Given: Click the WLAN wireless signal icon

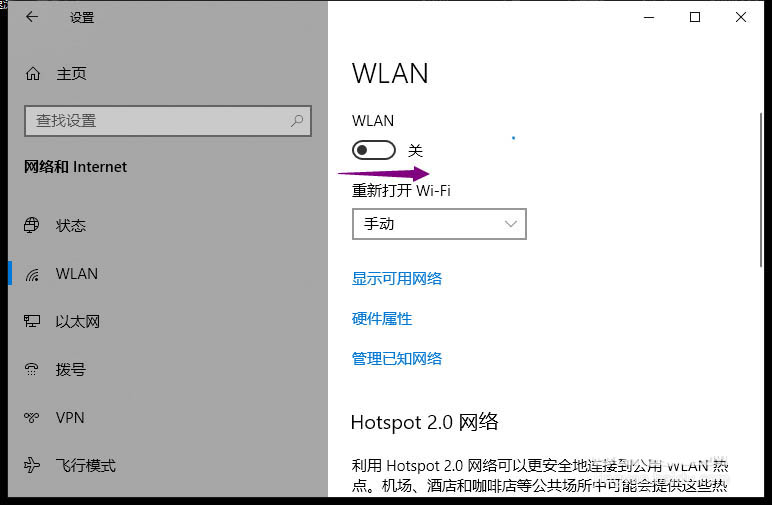Looking at the screenshot, I should point(32,274).
